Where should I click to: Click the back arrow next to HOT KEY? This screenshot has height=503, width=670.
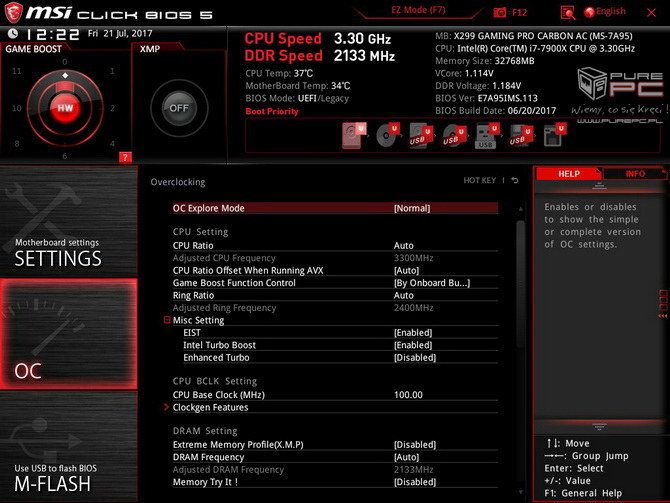point(515,180)
